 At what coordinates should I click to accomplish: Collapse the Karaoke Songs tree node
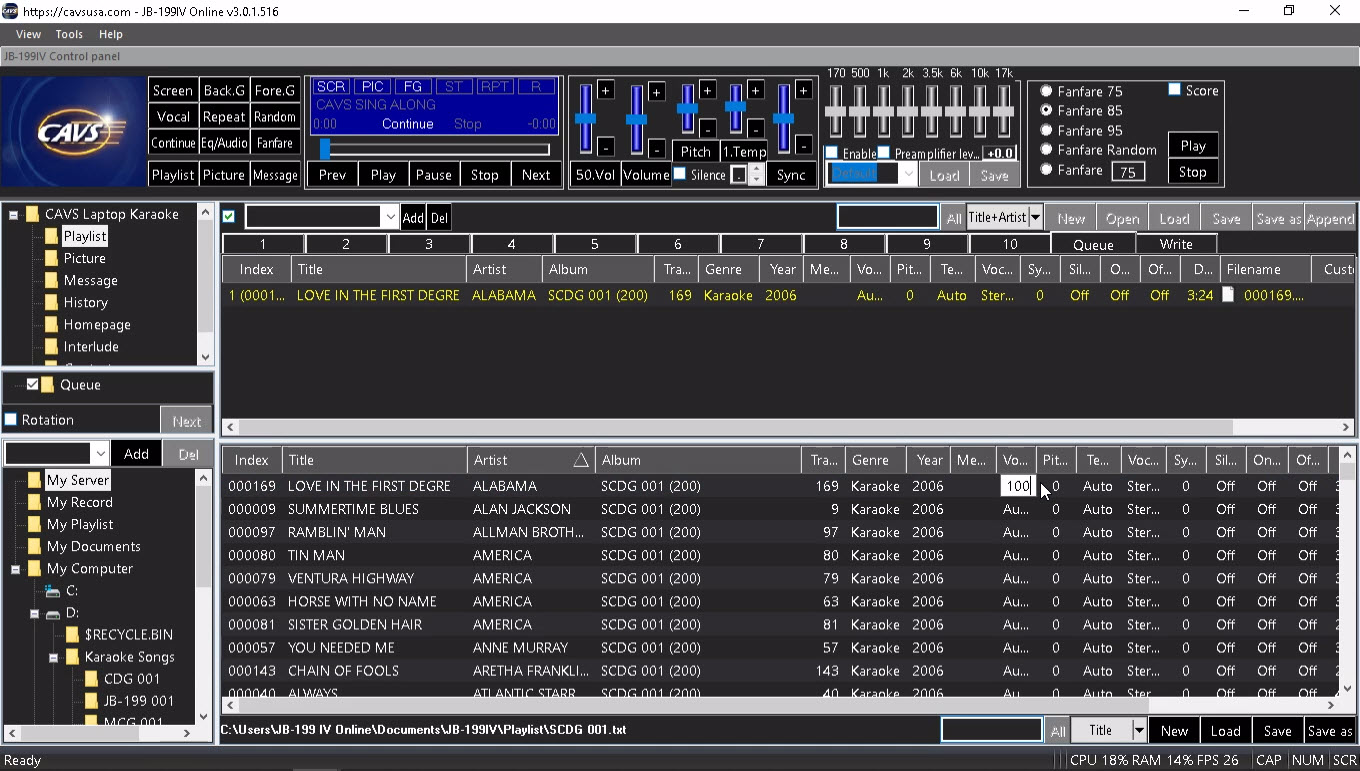53,657
